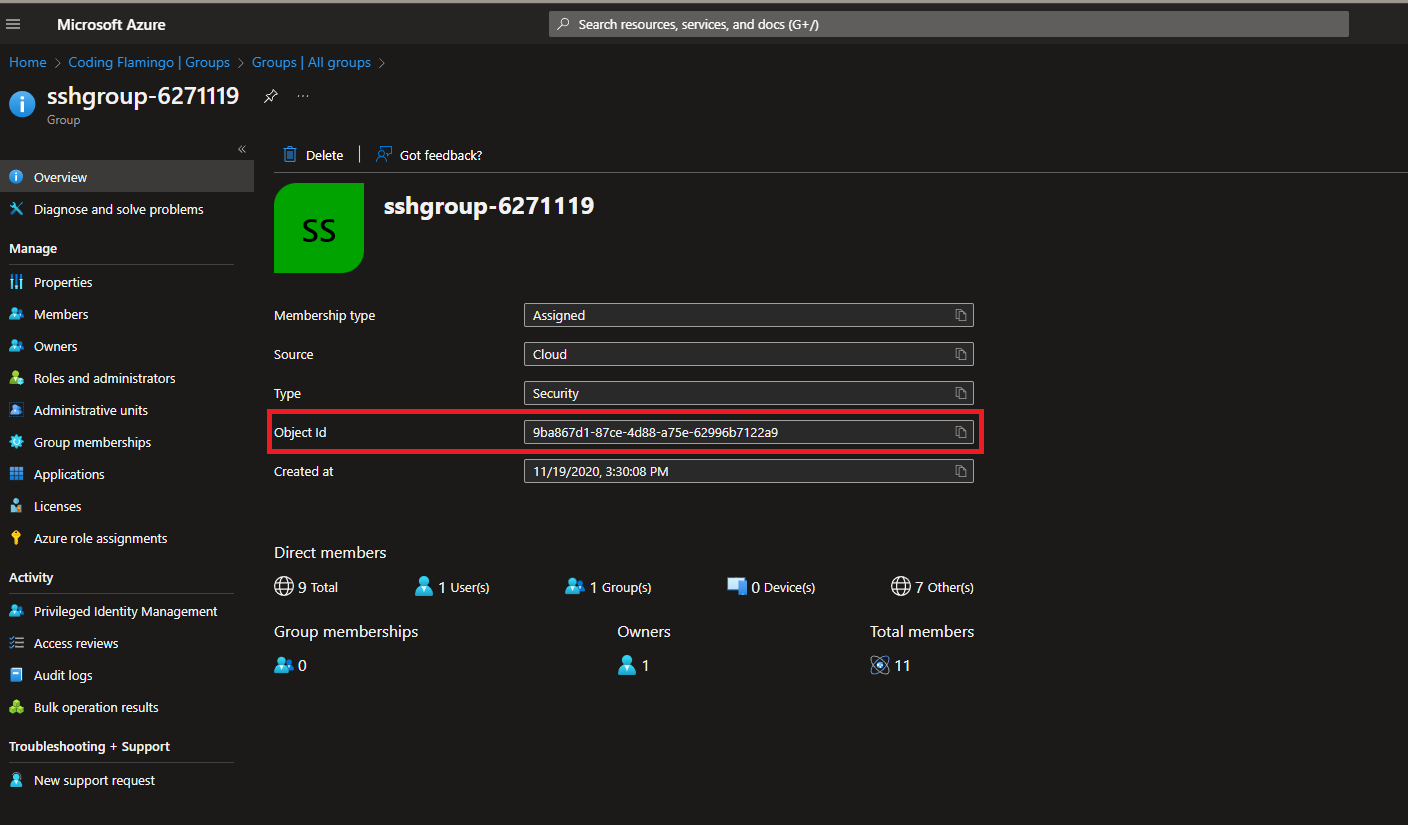Click the Access reviews icon

[x=16, y=643]
